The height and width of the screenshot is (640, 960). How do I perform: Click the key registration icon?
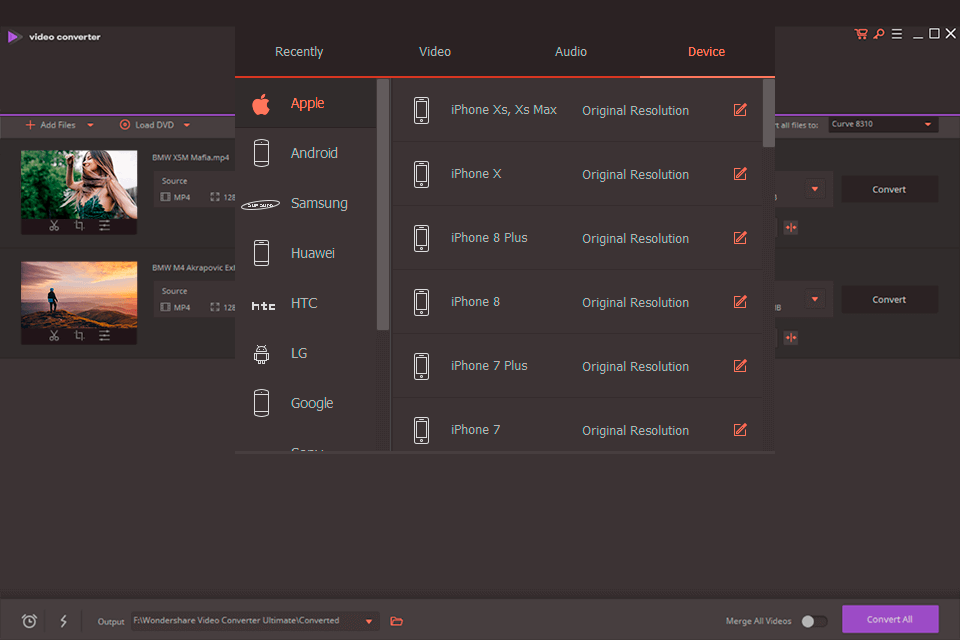pos(879,34)
